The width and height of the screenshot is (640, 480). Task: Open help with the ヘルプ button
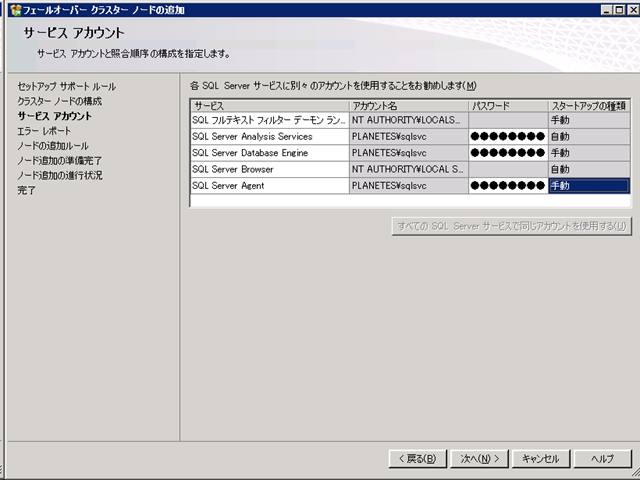[x=602, y=459]
